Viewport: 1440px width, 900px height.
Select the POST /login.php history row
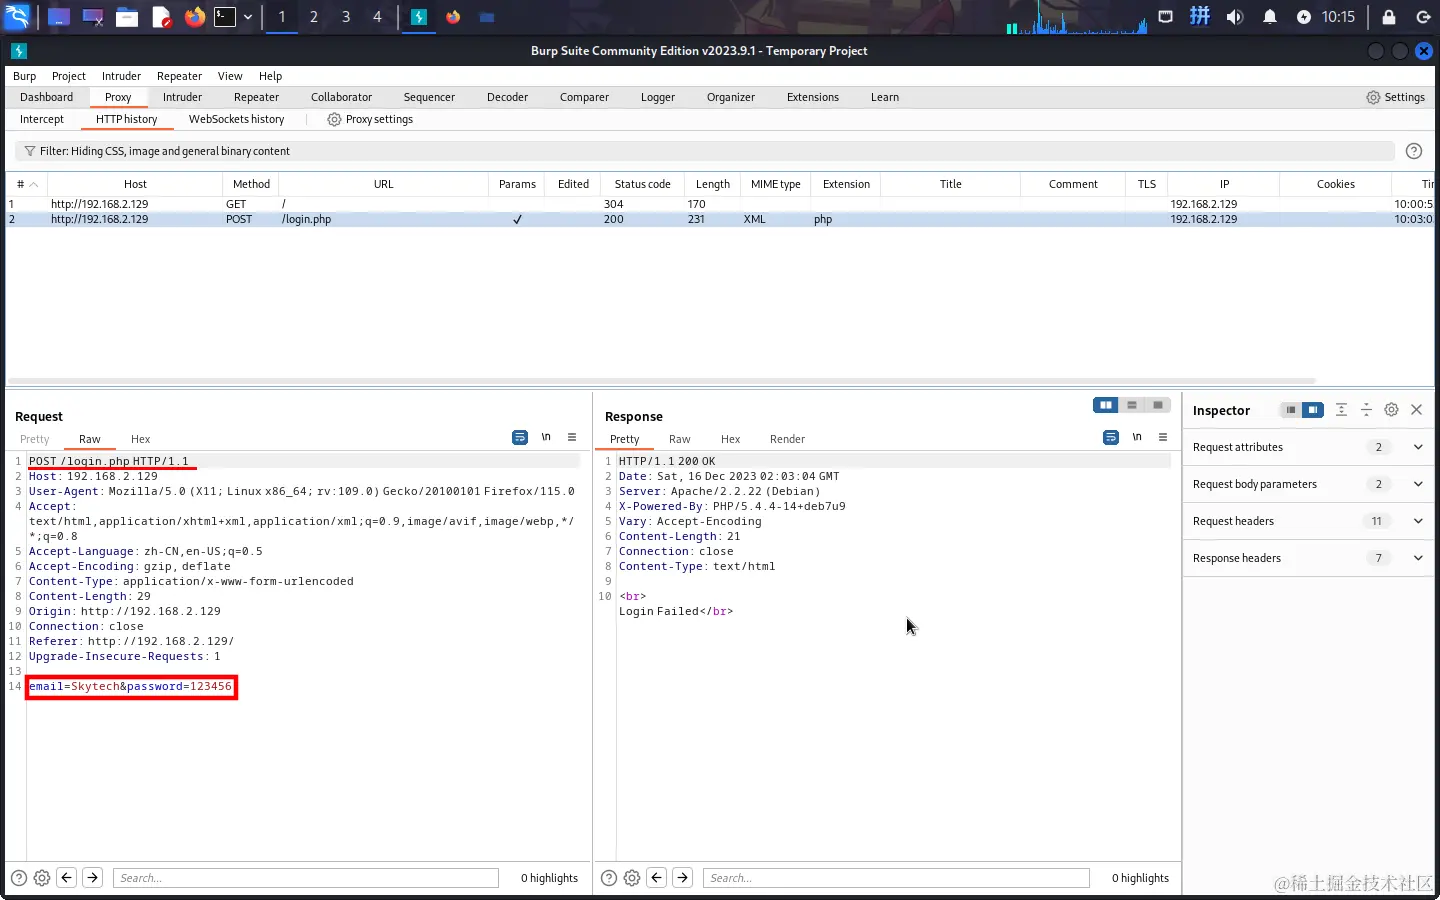(720, 219)
